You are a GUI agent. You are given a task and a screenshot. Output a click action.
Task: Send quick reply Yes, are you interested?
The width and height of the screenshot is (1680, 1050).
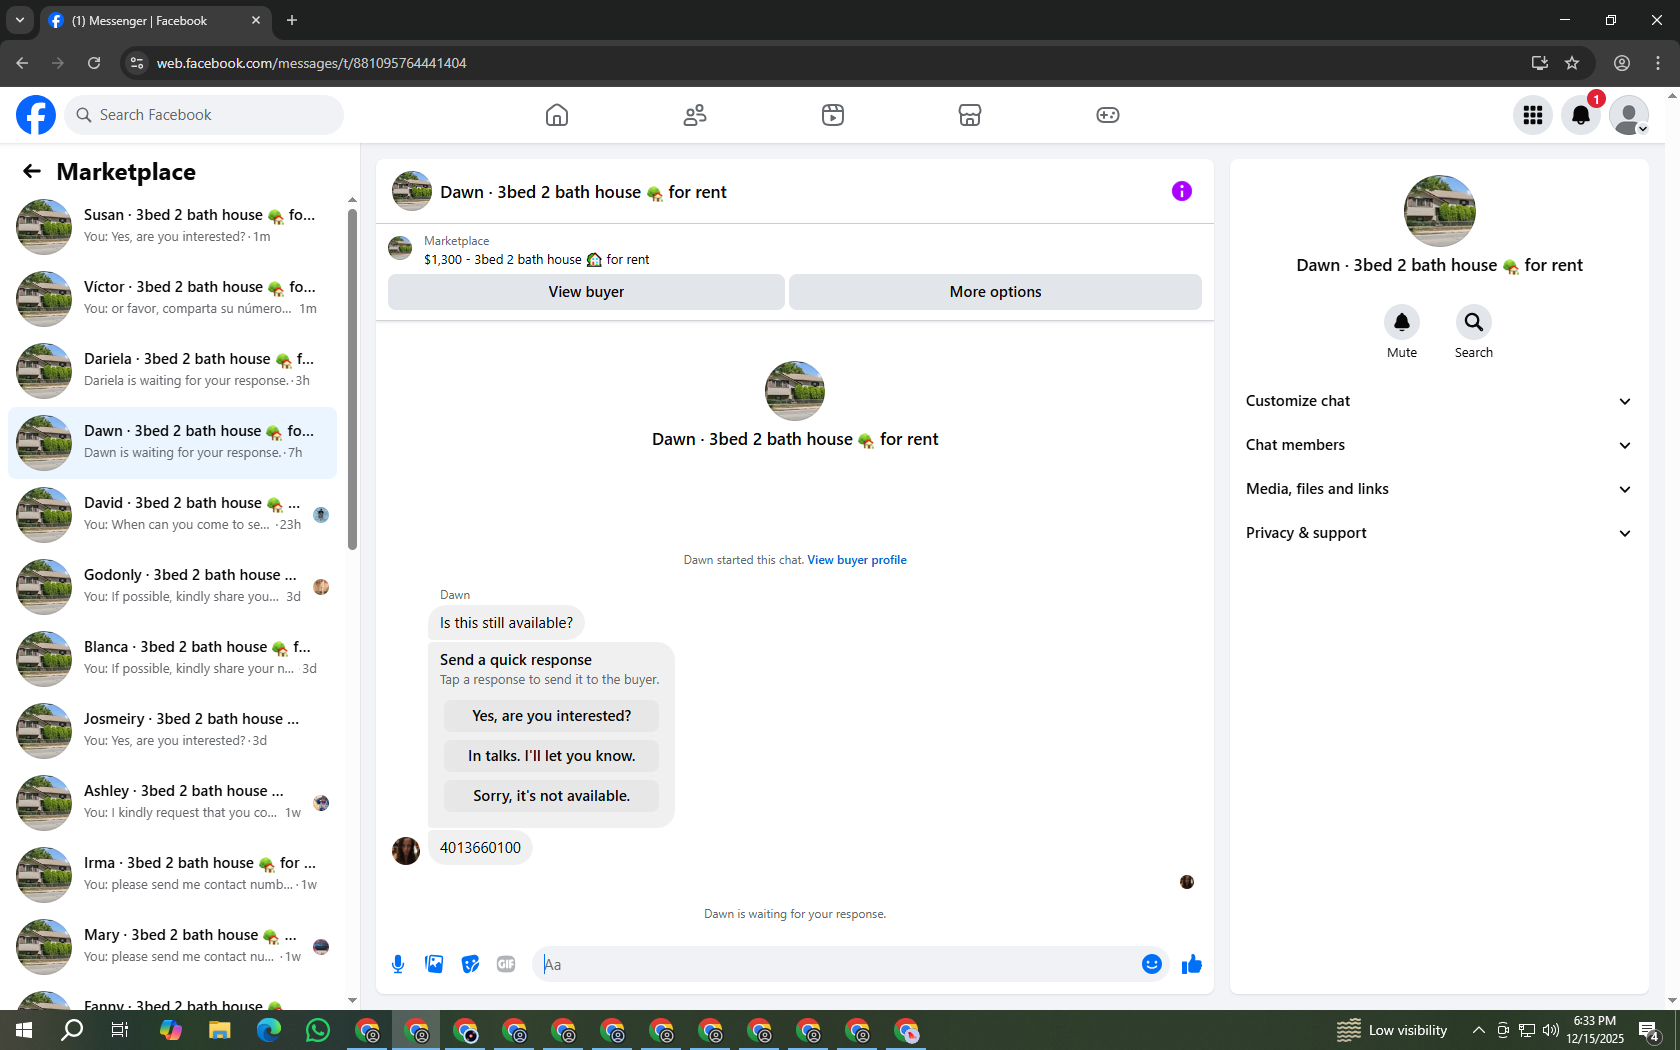[551, 716]
